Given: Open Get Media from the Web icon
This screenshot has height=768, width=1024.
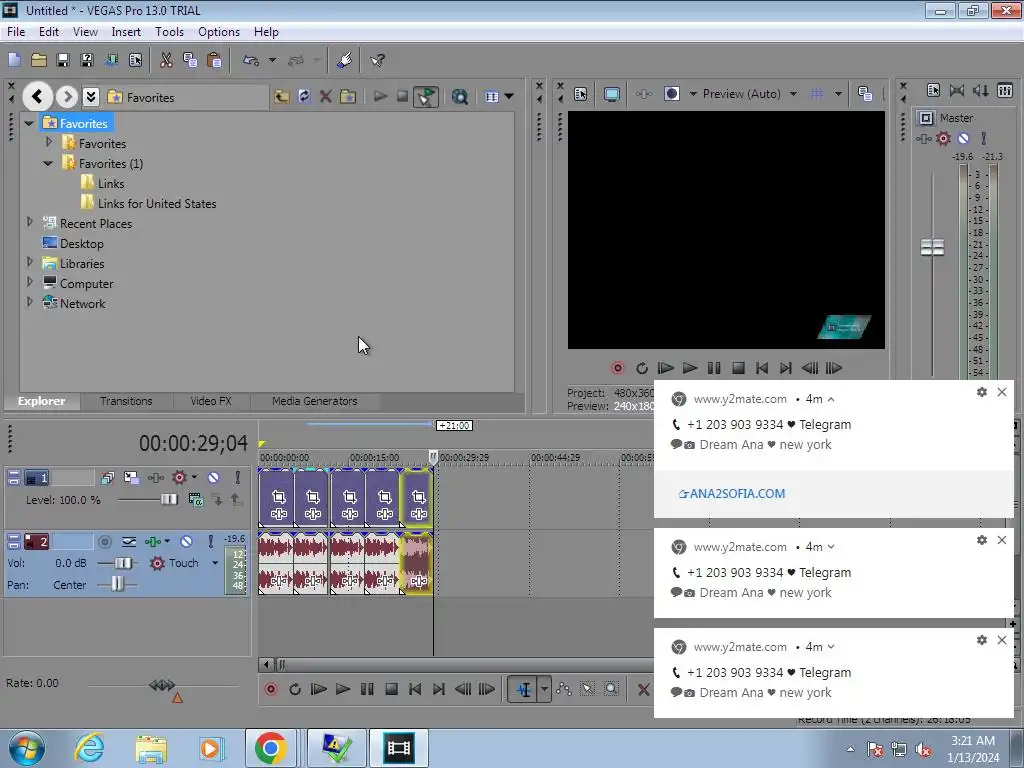Looking at the screenshot, I should click(x=460, y=97).
